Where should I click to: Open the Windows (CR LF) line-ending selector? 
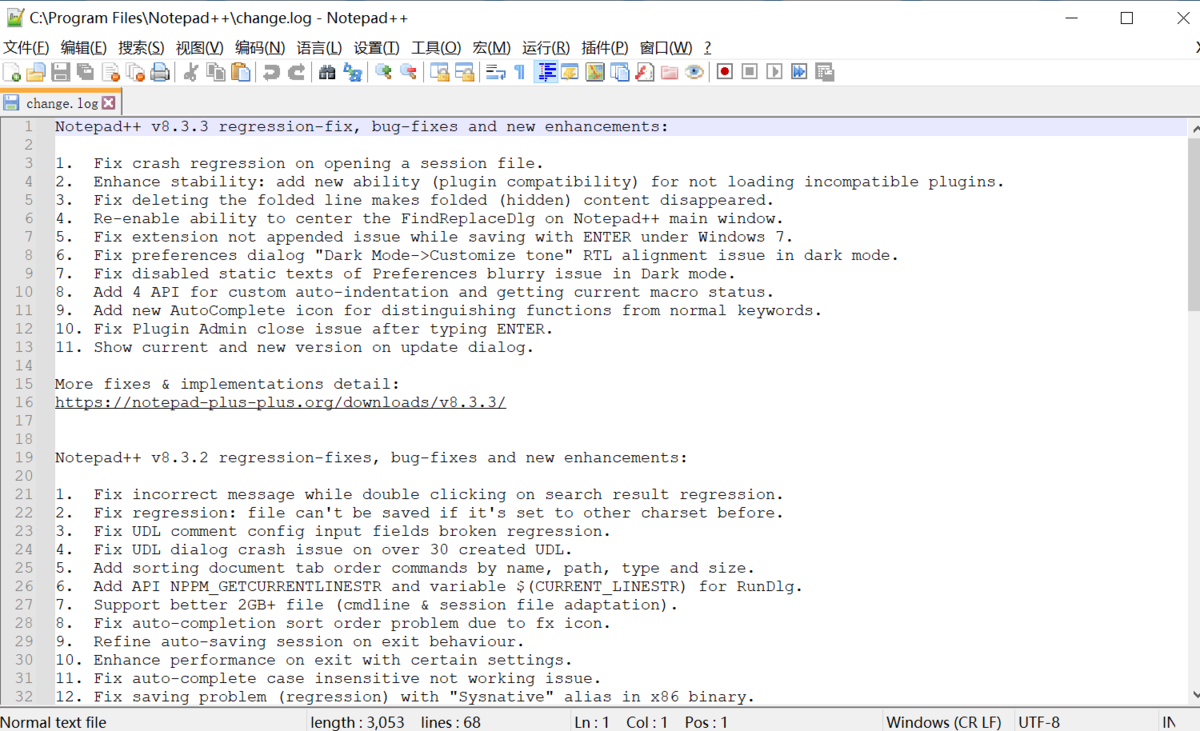pos(944,721)
